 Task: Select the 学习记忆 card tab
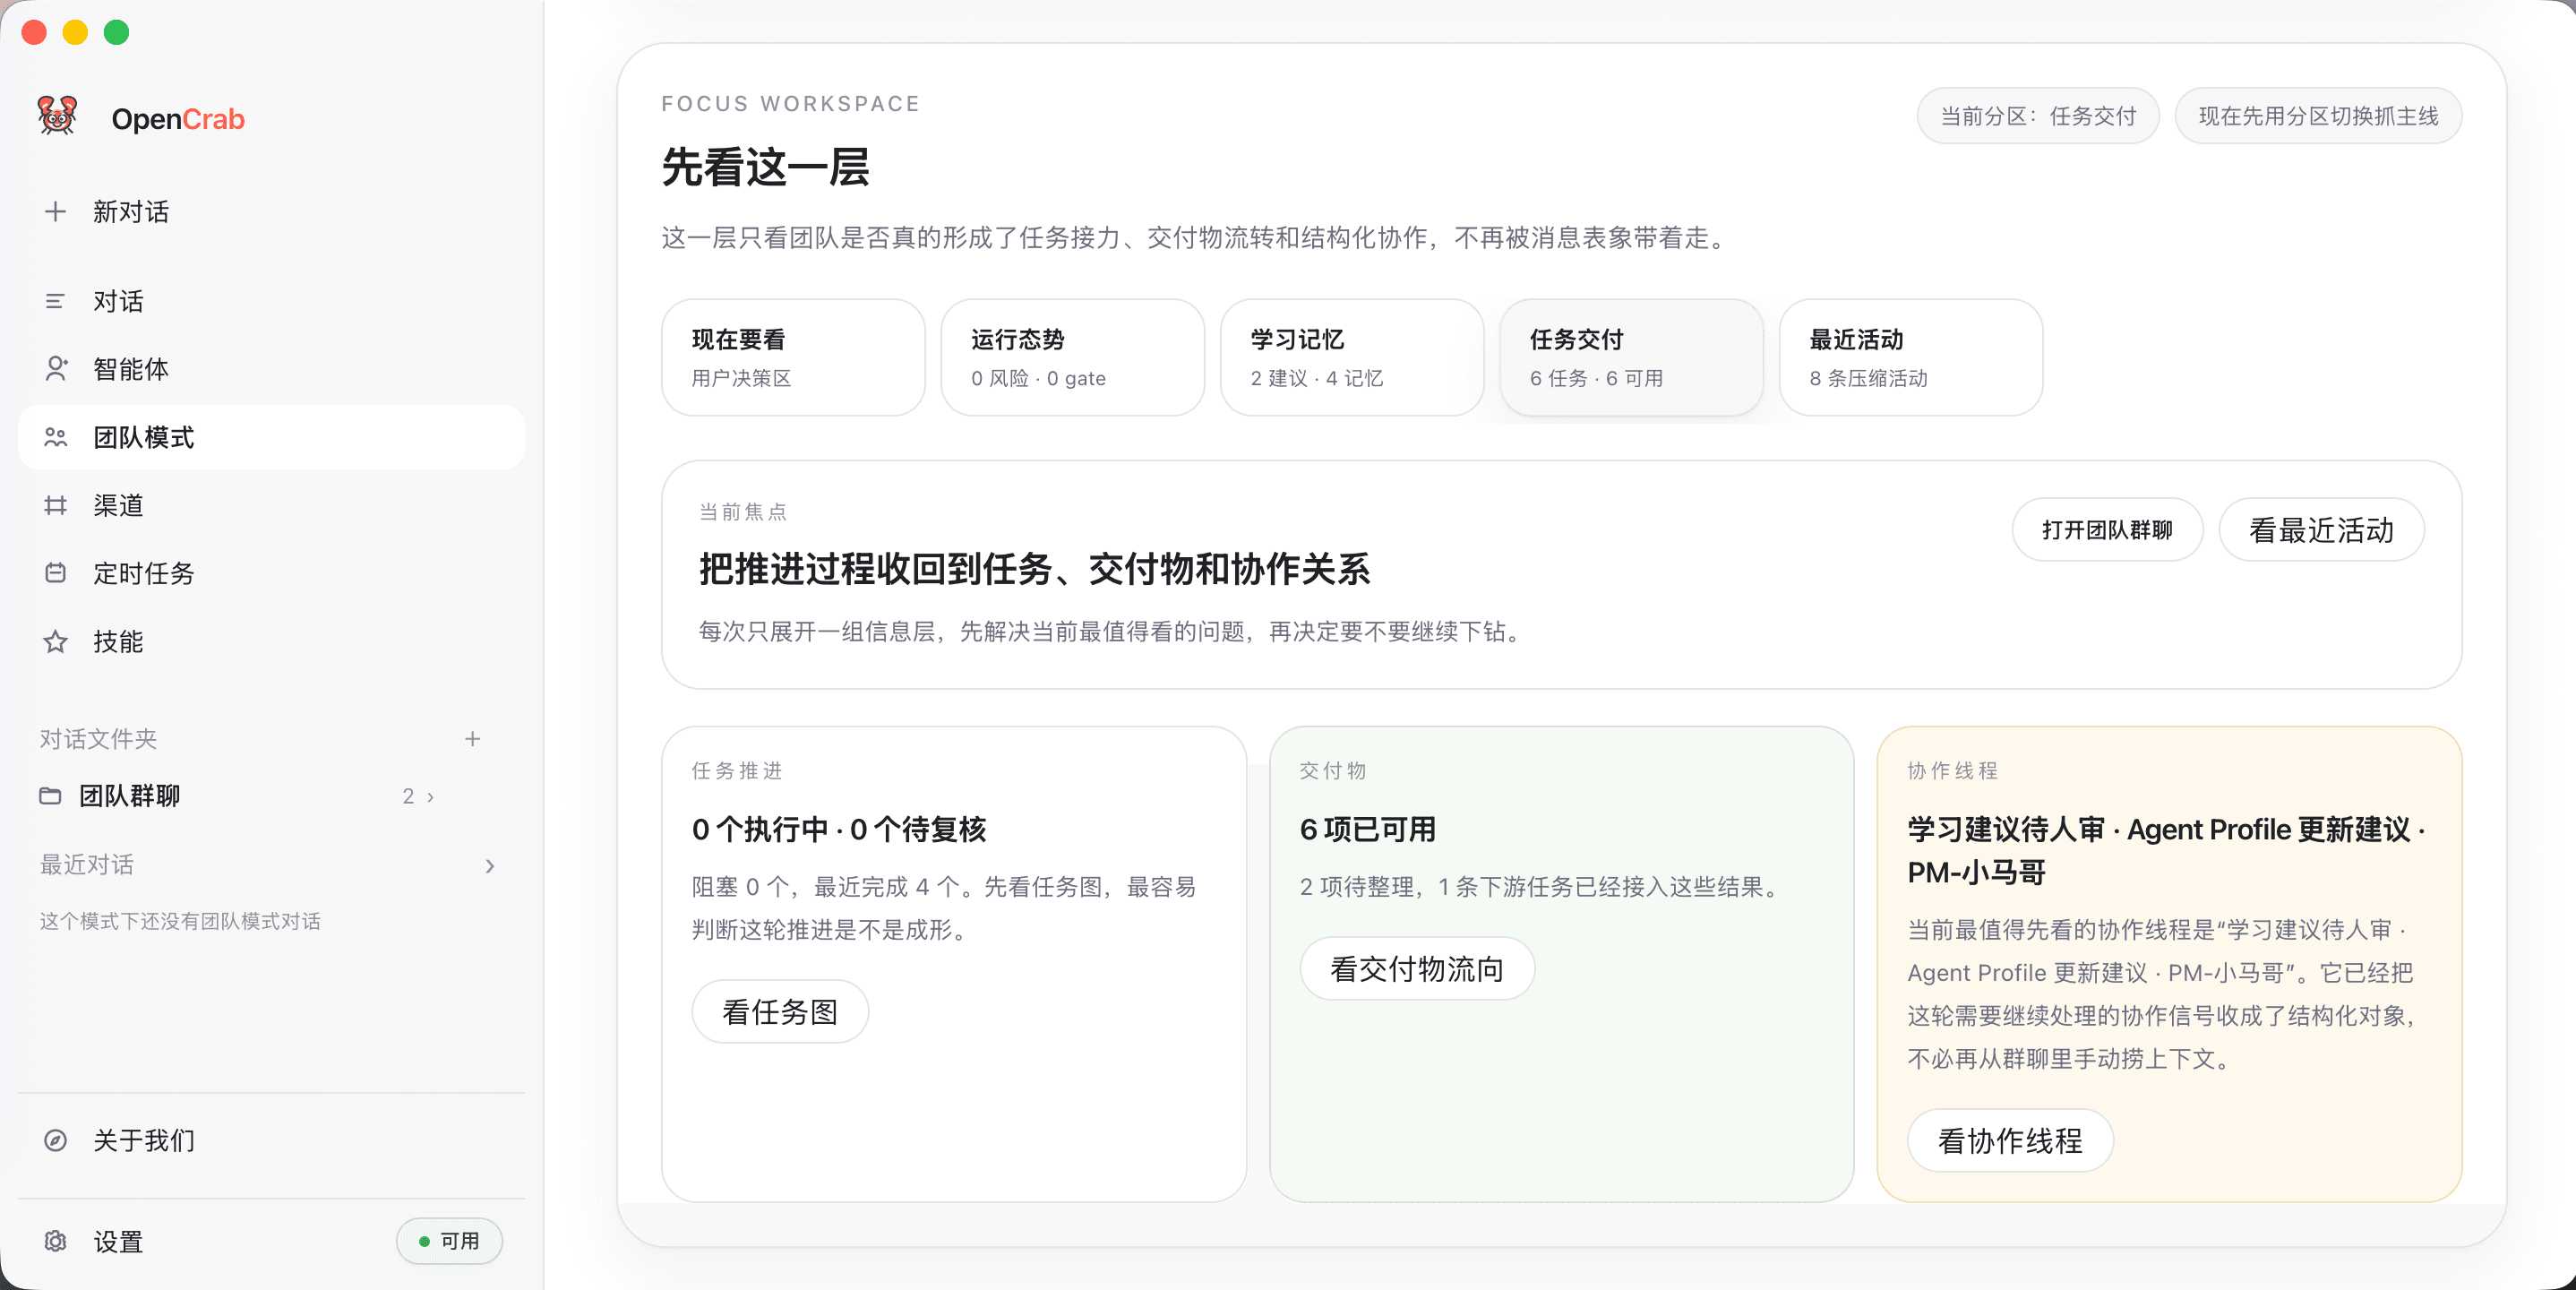[1351, 357]
